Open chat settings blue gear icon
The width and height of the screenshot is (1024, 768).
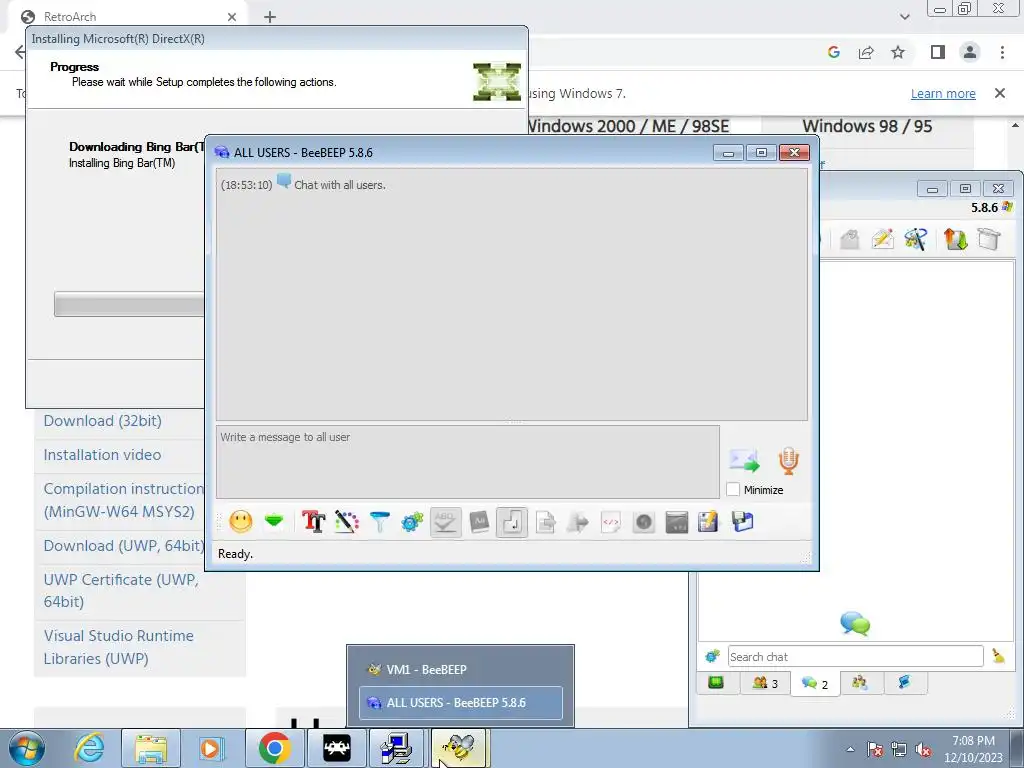coord(412,522)
